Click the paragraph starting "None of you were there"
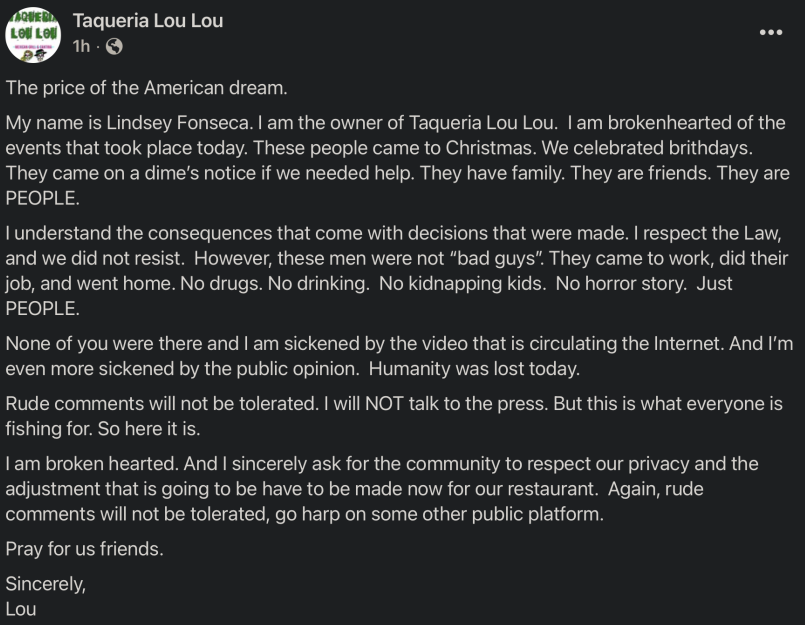 tap(400, 356)
